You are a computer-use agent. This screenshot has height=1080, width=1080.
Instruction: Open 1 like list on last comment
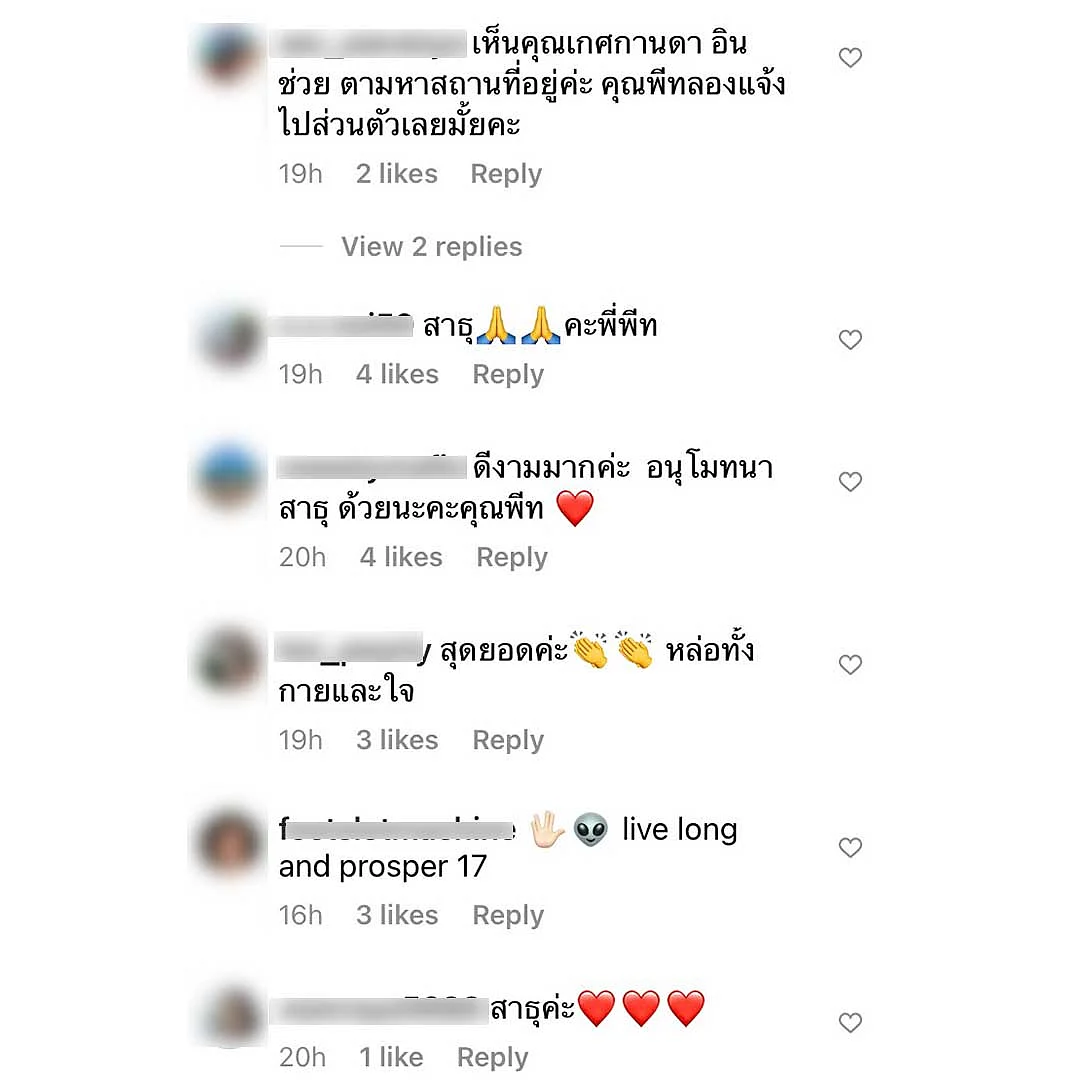(x=391, y=1057)
